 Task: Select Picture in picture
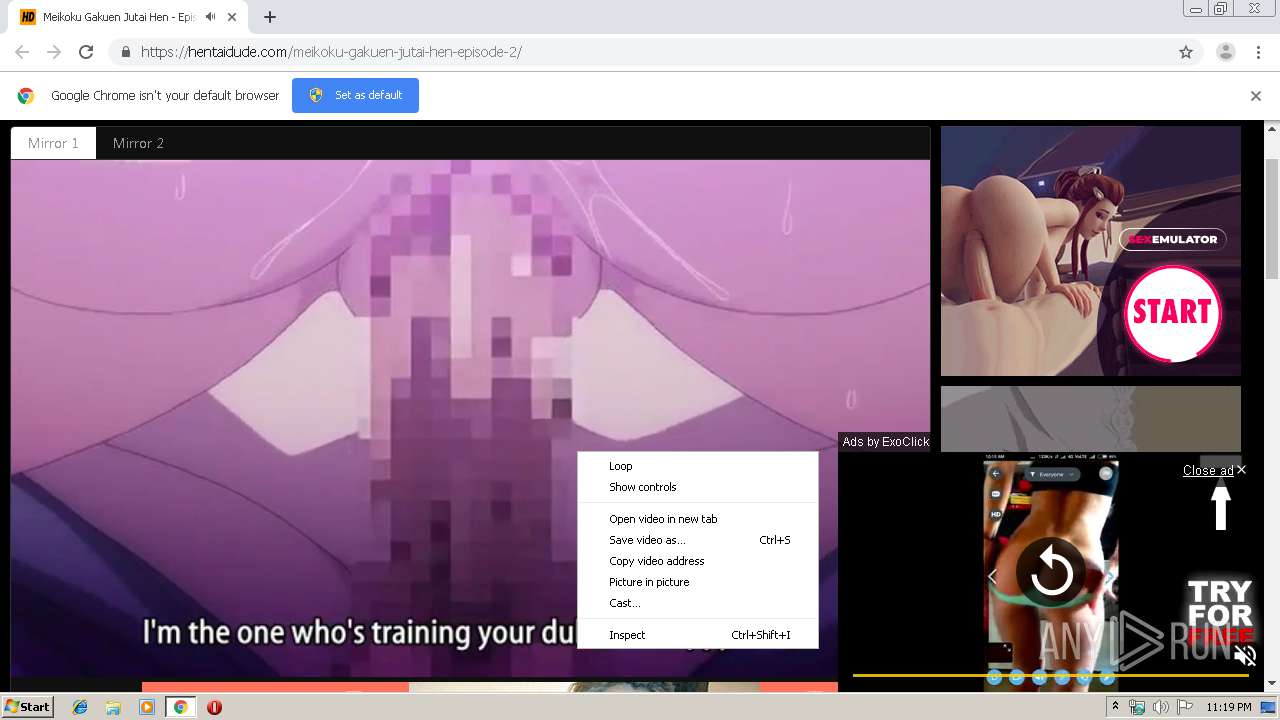click(698, 582)
